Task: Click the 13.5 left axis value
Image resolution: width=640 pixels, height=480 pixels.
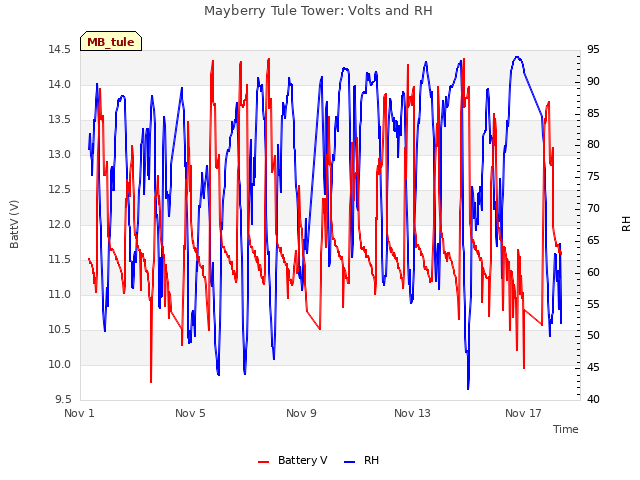Action: click(x=60, y=120)
